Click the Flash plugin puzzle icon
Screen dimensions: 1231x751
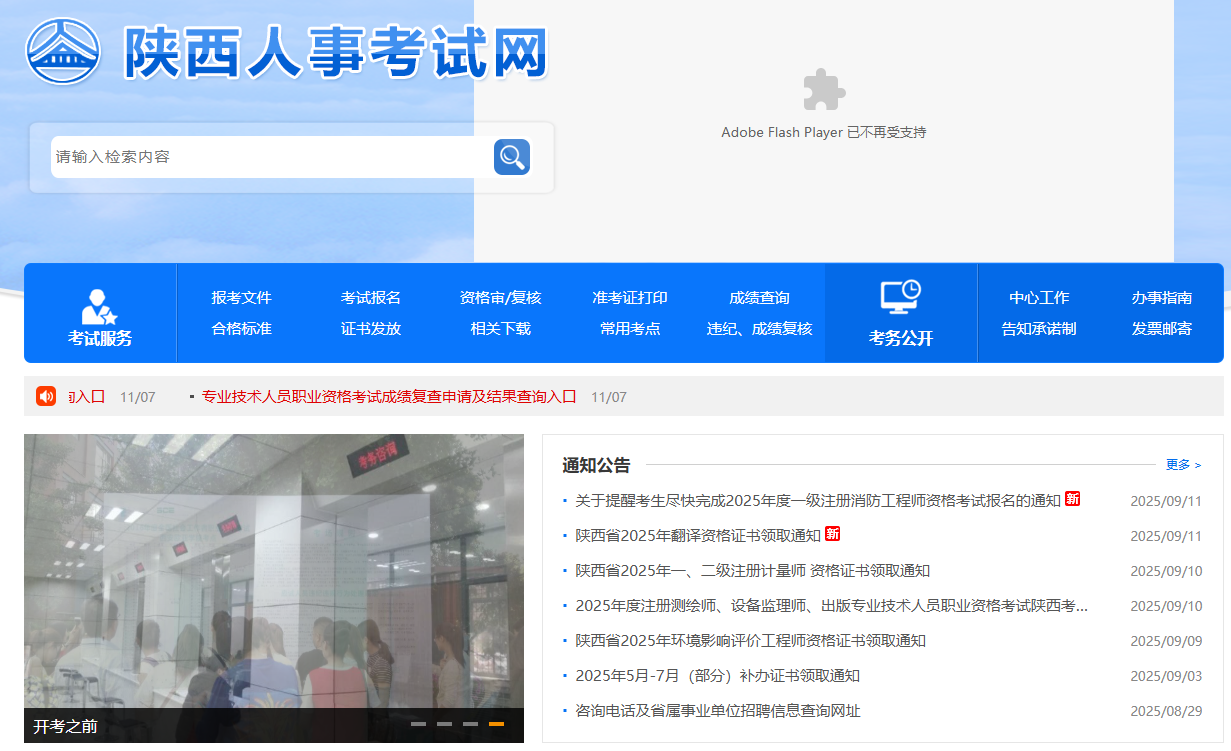824,90
